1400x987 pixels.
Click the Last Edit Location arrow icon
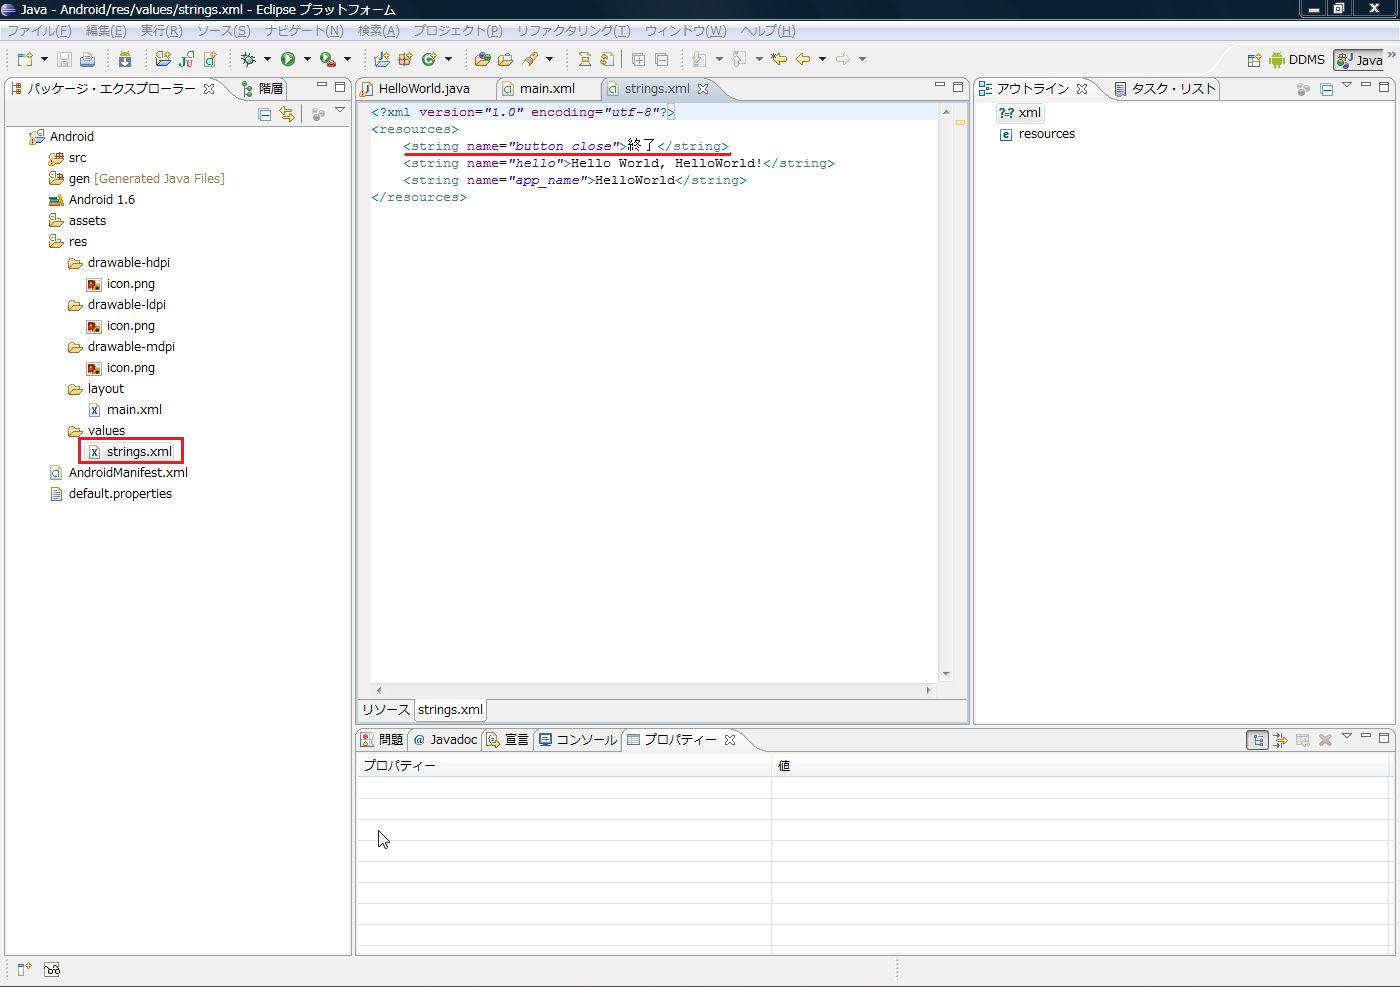click(x=779, y=59)
